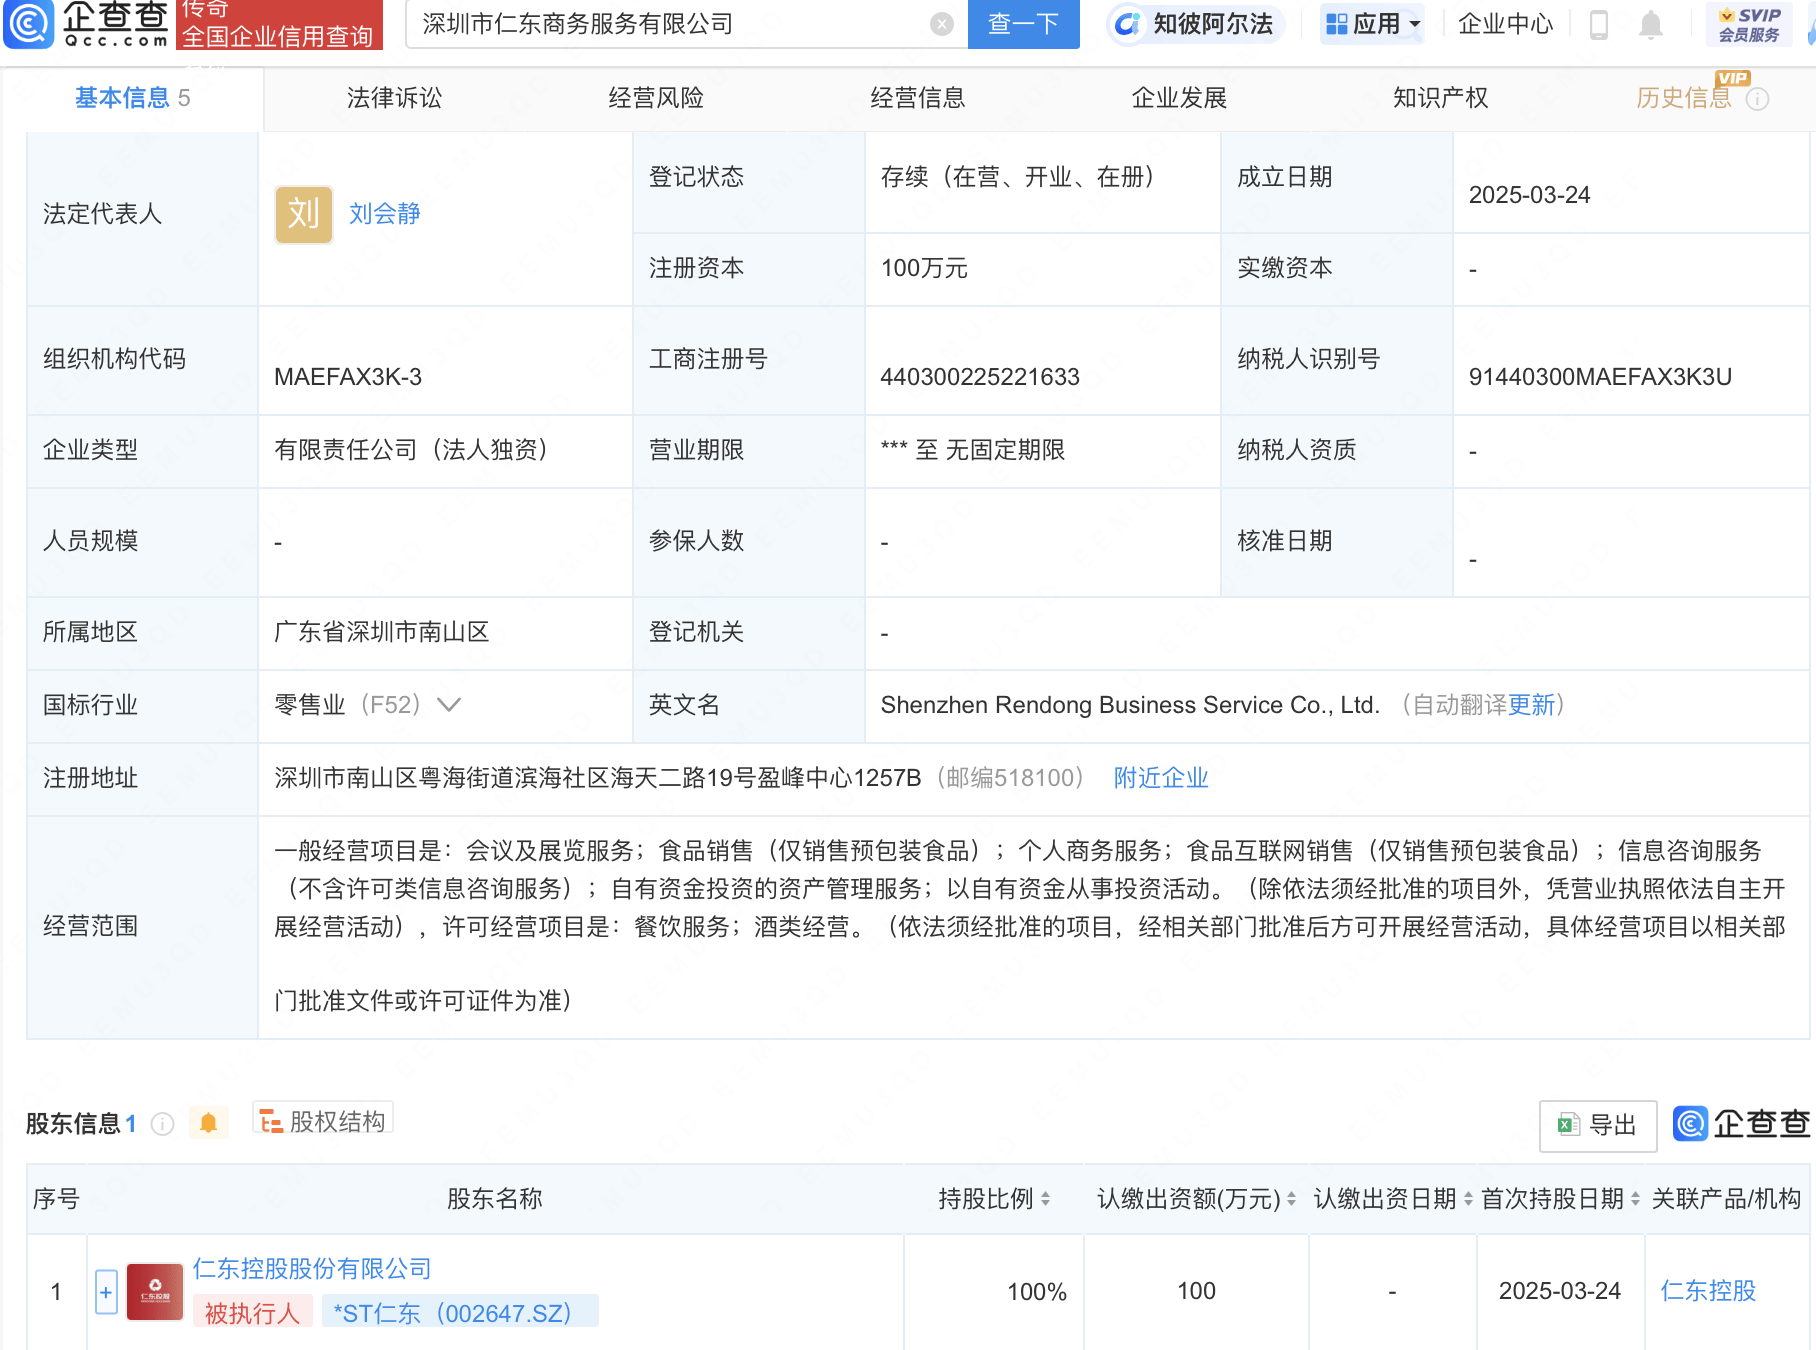This screenshot has height=1350, width=1816.
Task: Select business term 至 无固定期限 cell
Action: point(973,450)
